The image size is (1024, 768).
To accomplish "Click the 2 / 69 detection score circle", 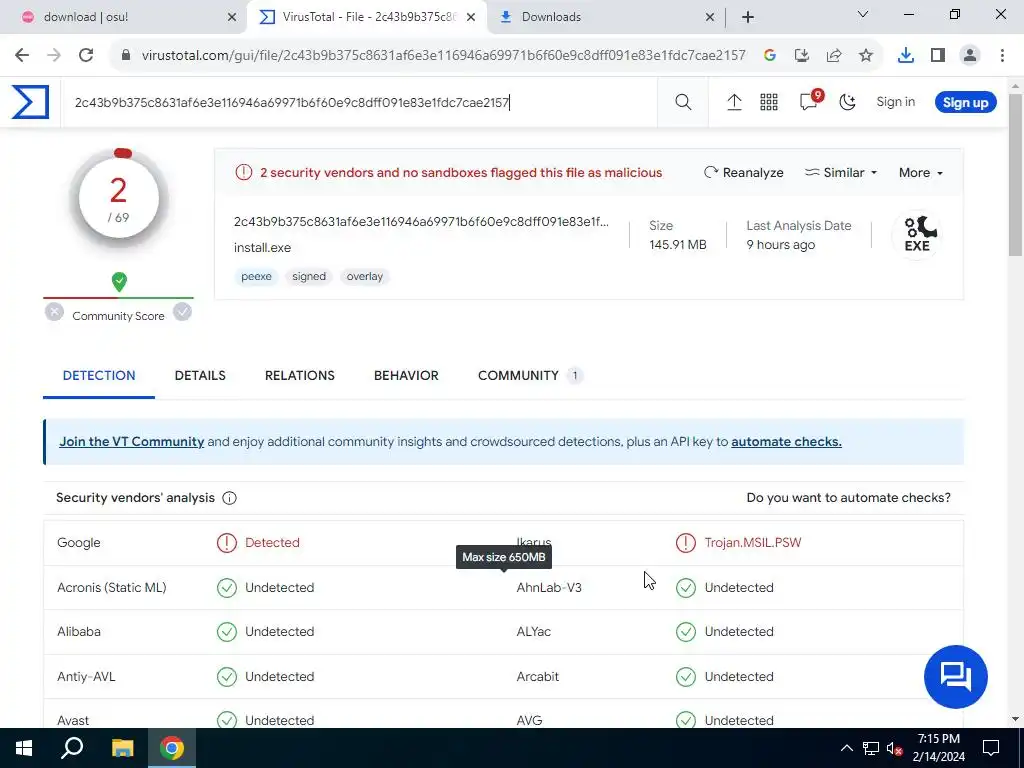I will [x=118, y=199].
